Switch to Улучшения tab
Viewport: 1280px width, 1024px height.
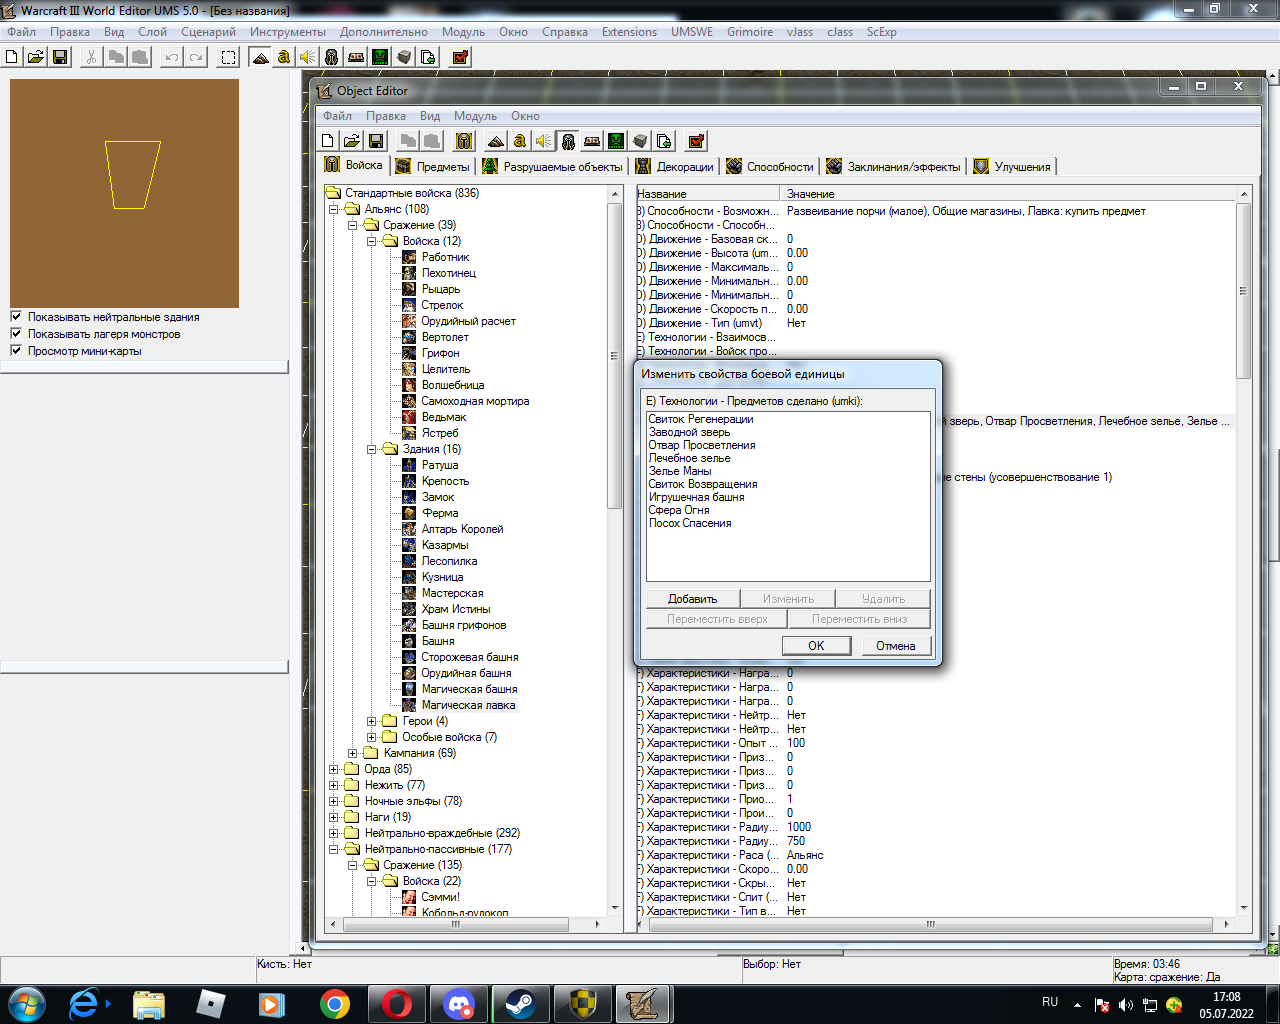[x=1013, y=166]
